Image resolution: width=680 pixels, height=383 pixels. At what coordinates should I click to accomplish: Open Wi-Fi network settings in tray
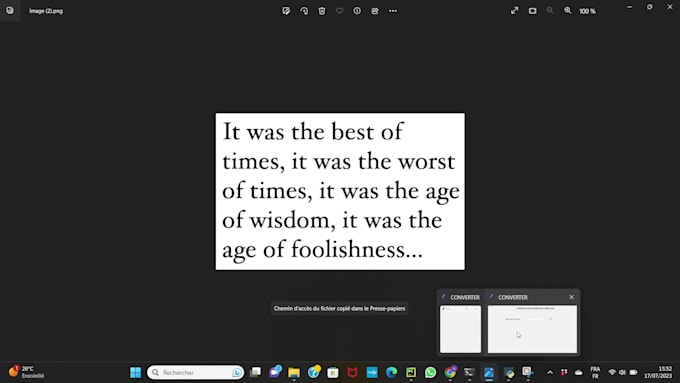coord(612,372)
